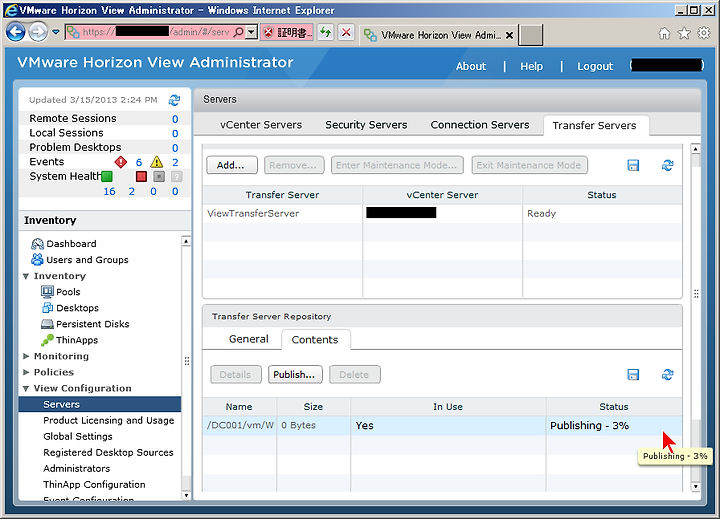This screenshot has height=519, width=720.
Task: Select the Transfer Servers tab
Action: pyautogui.click(x=595, y=126)
